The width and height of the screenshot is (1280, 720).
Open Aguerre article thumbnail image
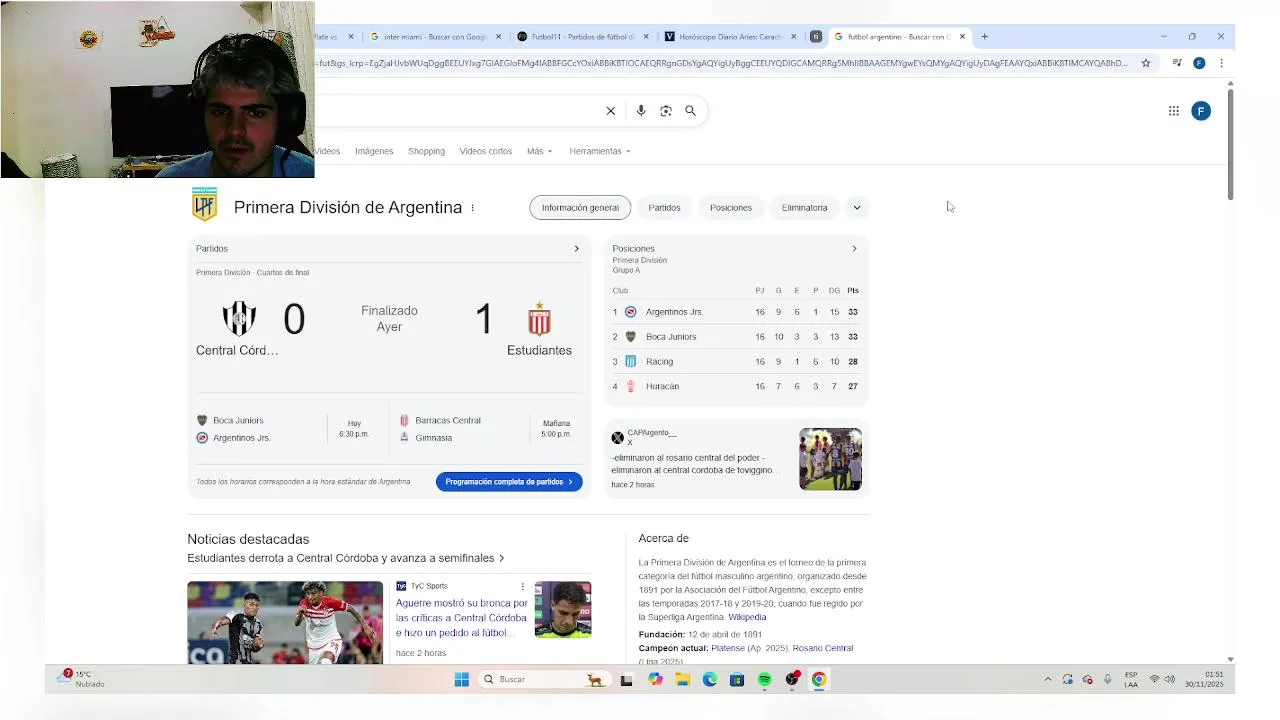[563, 609]
